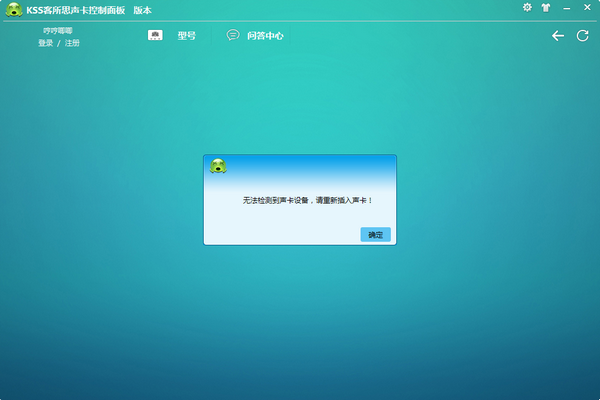Viewport: 600px width, 400px height.
Task: Open settings via the gear icon
Action: [528, 7]
